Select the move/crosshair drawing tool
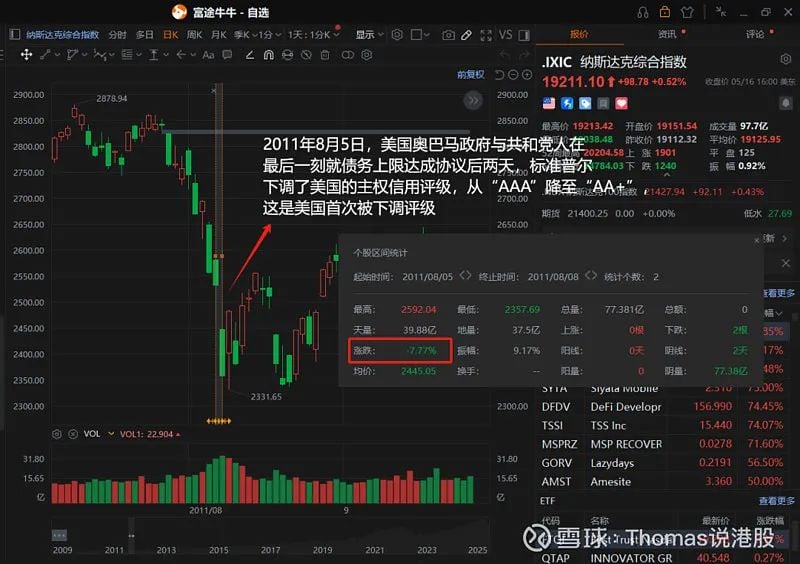800x564 pixels. click(x=27, y=55)
